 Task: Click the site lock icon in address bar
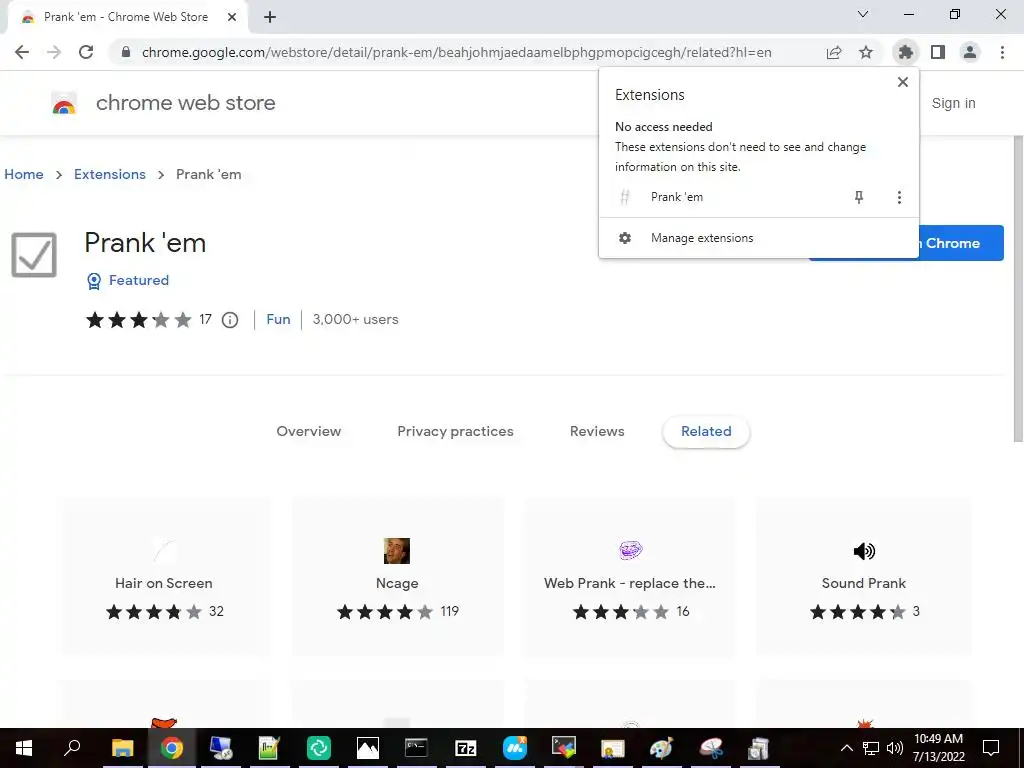126,52
